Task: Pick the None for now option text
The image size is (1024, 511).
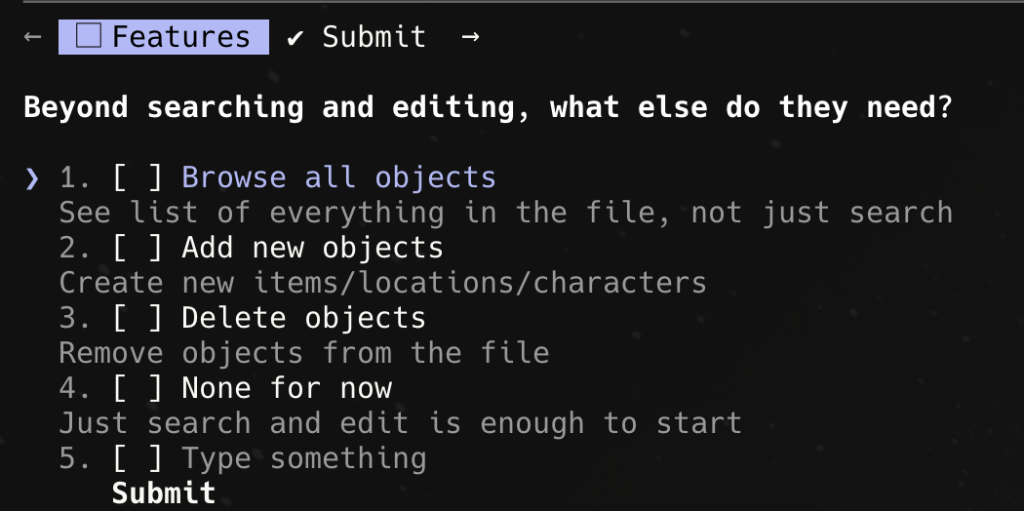Action: tap(286, 388)
